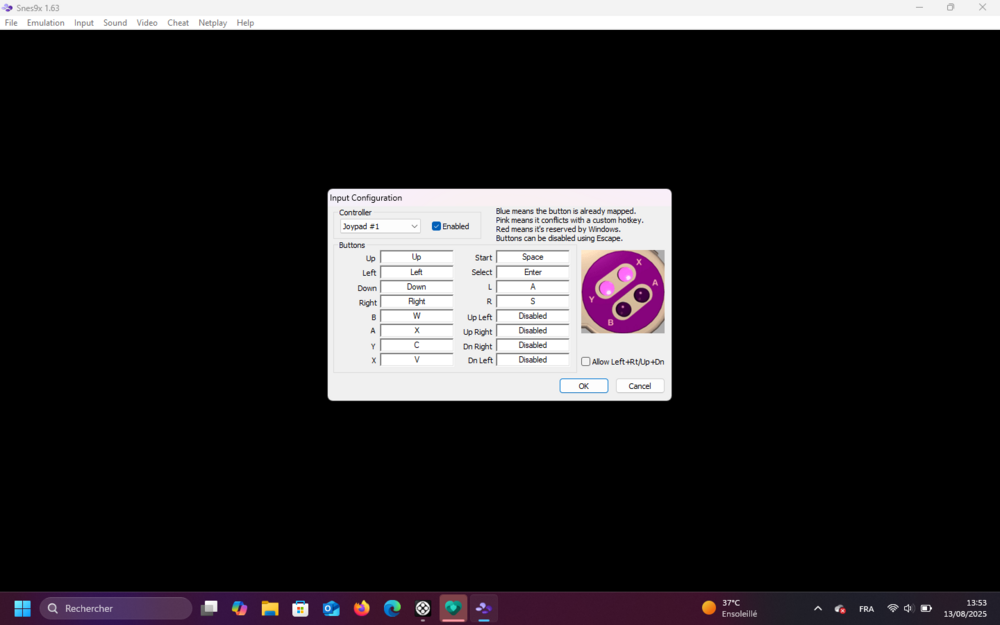
Task: Click the Snes9x taskbar icon
Action: tap(484, 608)
